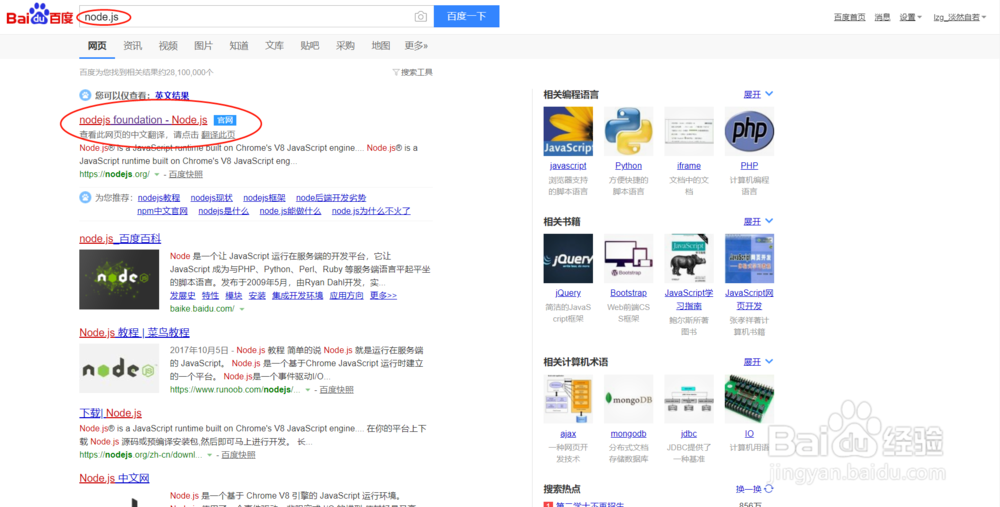Click the 百度一下 search button

tap(466, 17)
